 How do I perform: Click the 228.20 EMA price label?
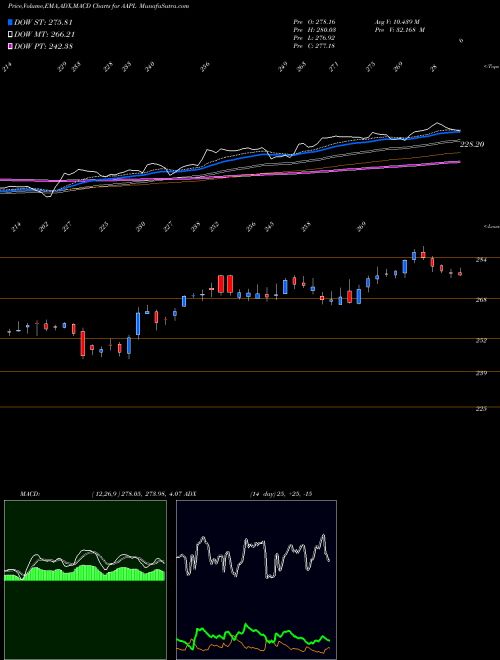(472, 144)
